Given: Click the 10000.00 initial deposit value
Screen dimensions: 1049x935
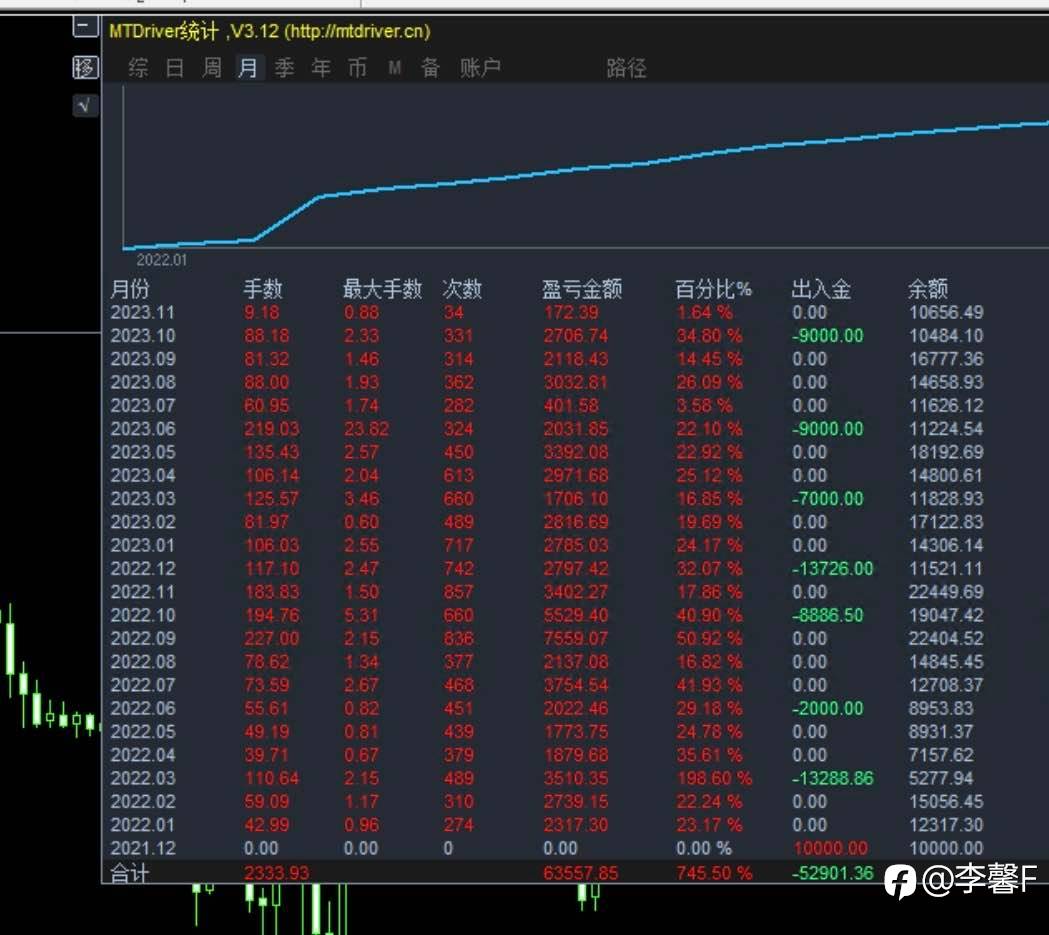Looking at the screenshot, I should (830, 848).
